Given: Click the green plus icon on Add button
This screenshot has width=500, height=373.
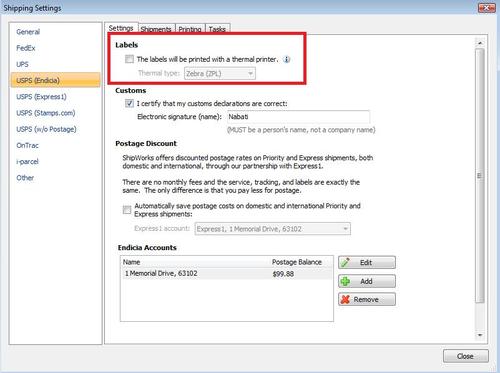Looking at the screenshot, I should click(x=346, y=281).
